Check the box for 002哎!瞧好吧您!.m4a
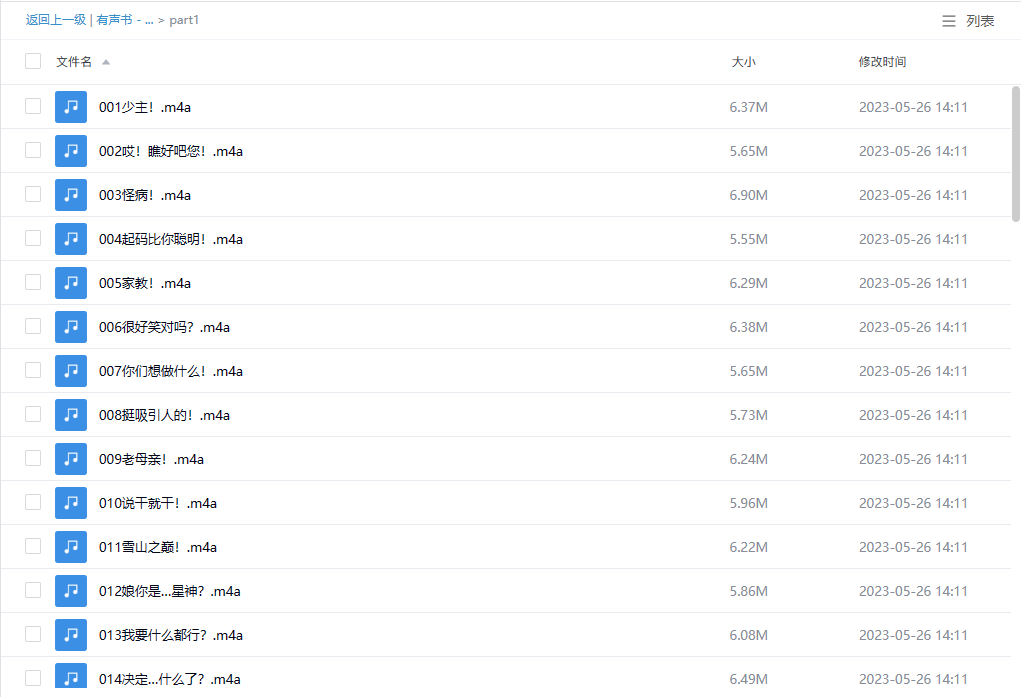 33,151
